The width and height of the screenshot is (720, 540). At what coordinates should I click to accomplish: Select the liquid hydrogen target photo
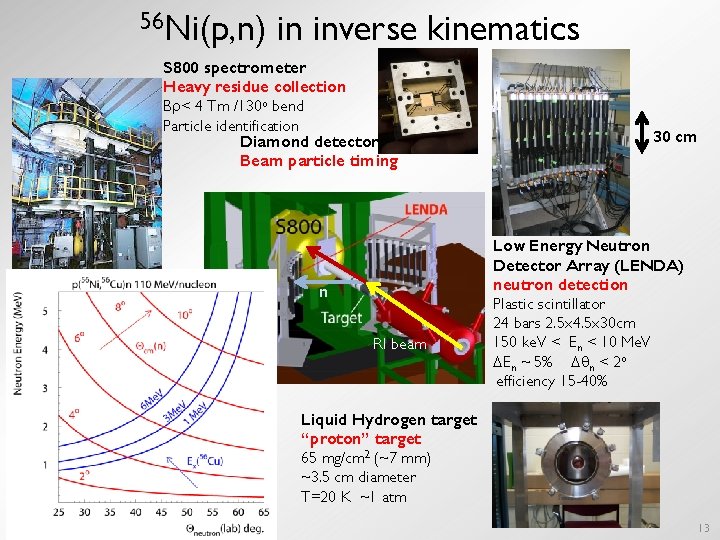(x=576, y=465)
